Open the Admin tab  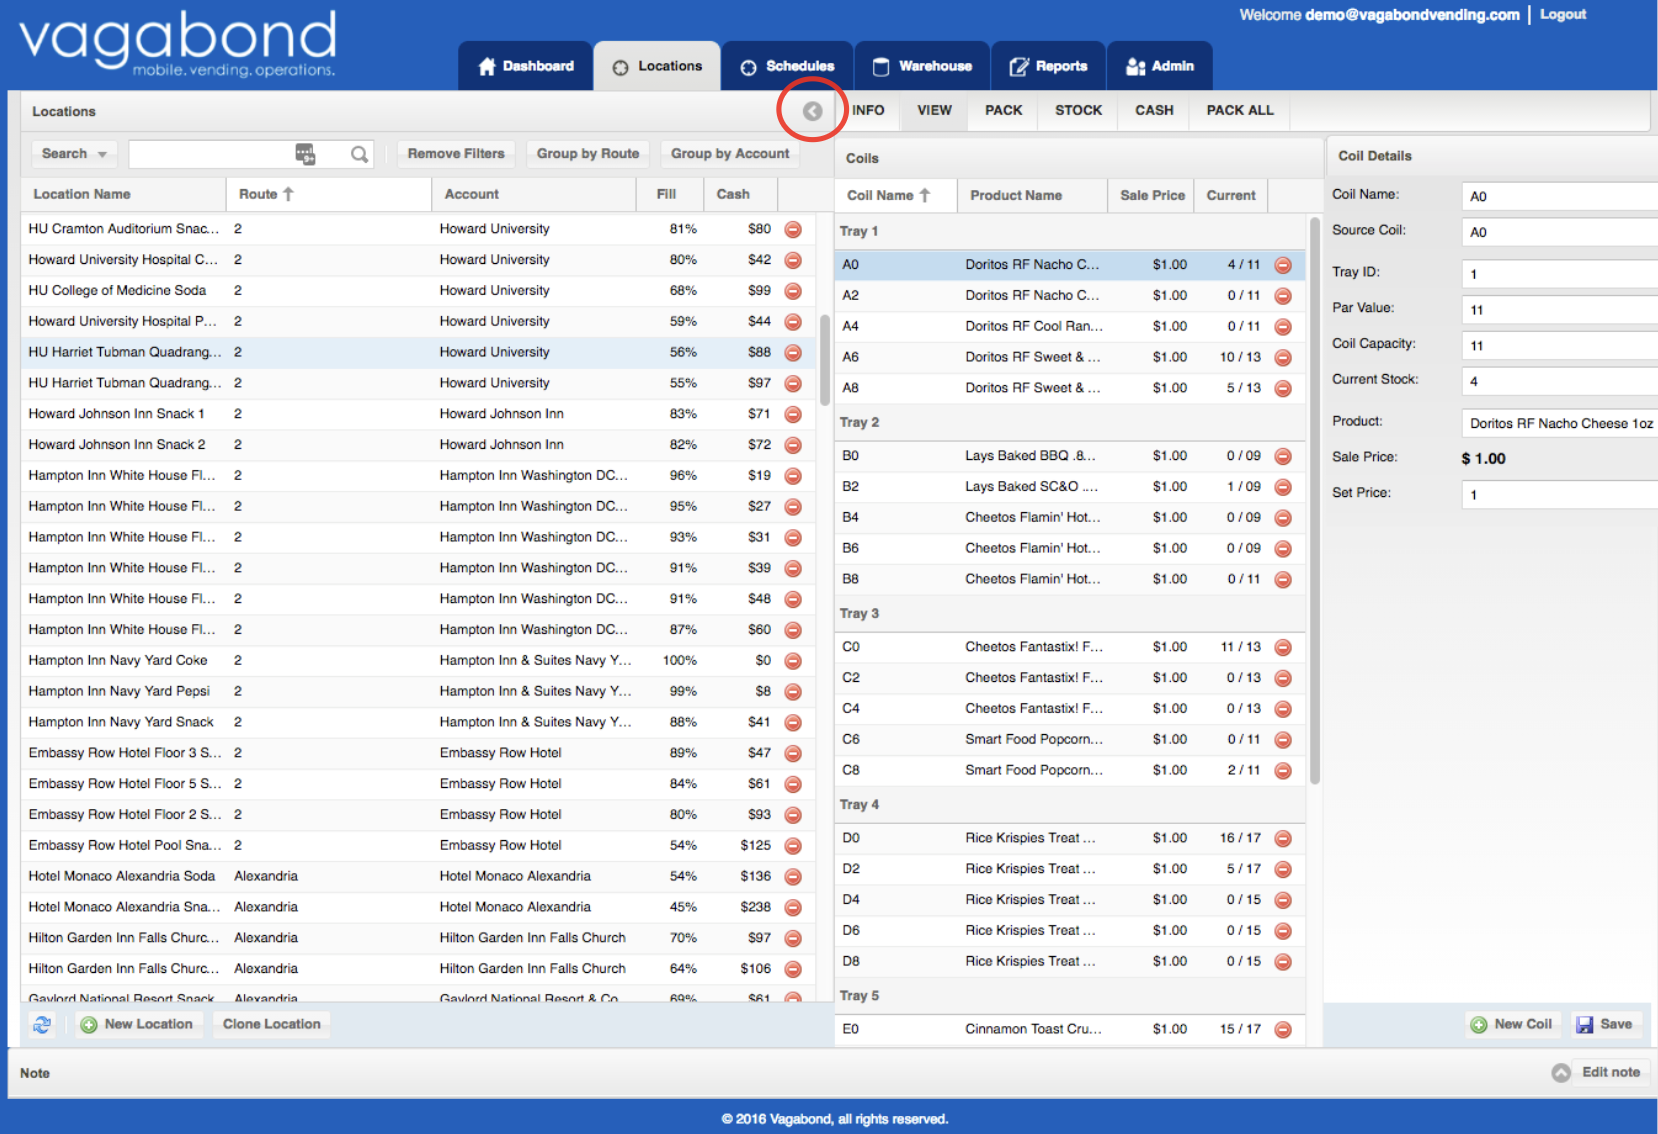click(x=1160, y=66)
